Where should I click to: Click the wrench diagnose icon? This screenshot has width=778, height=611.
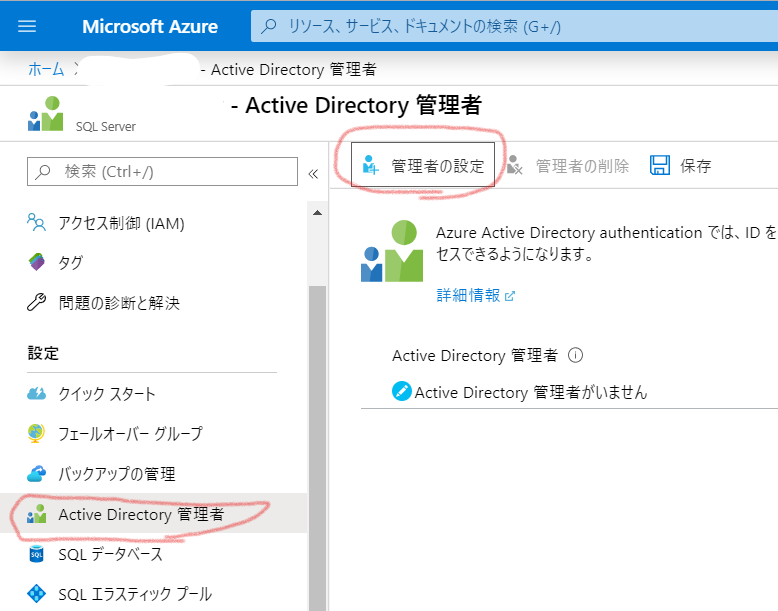click(36, 302)
